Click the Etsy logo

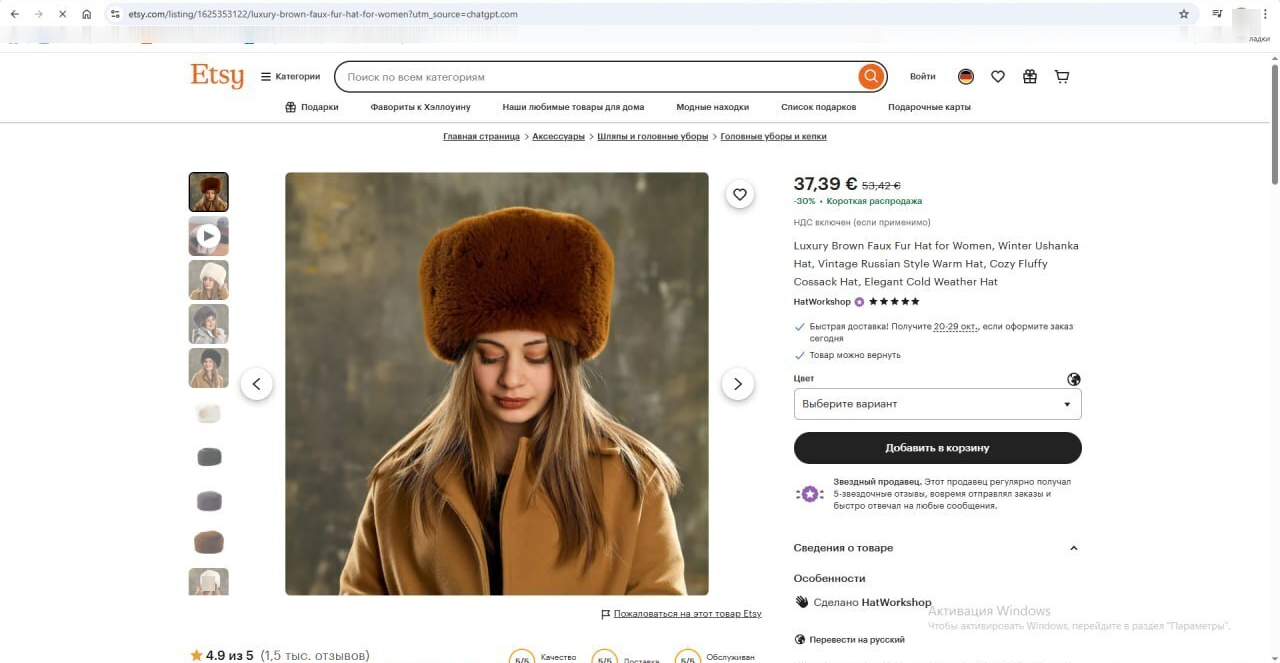217,76
